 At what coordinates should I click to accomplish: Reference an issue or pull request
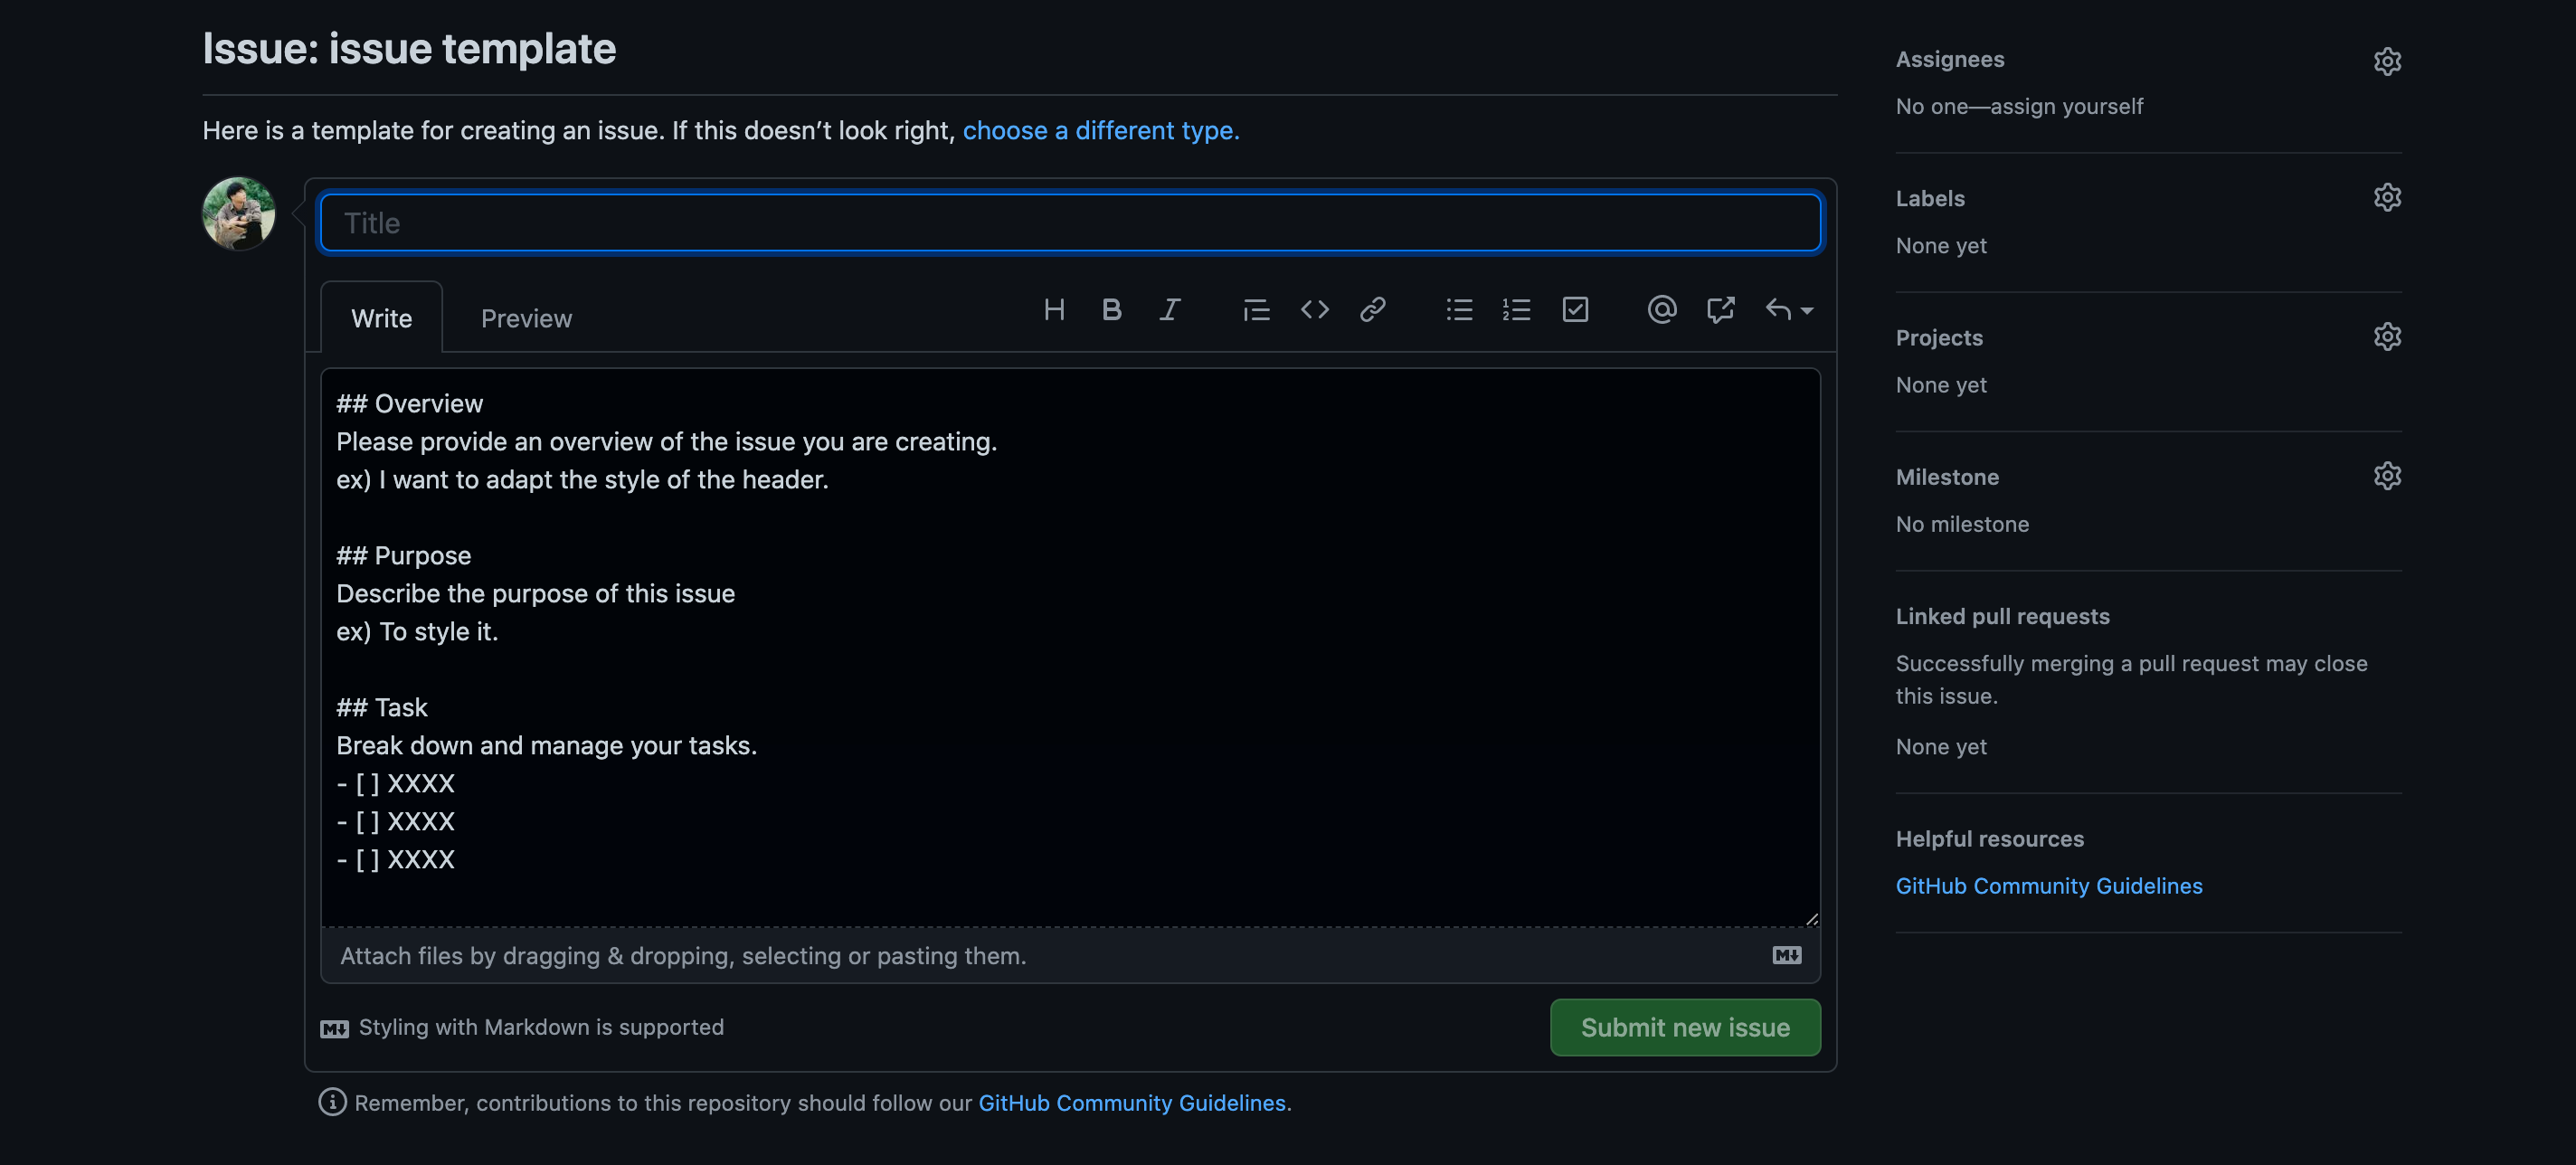point(1721,310)
